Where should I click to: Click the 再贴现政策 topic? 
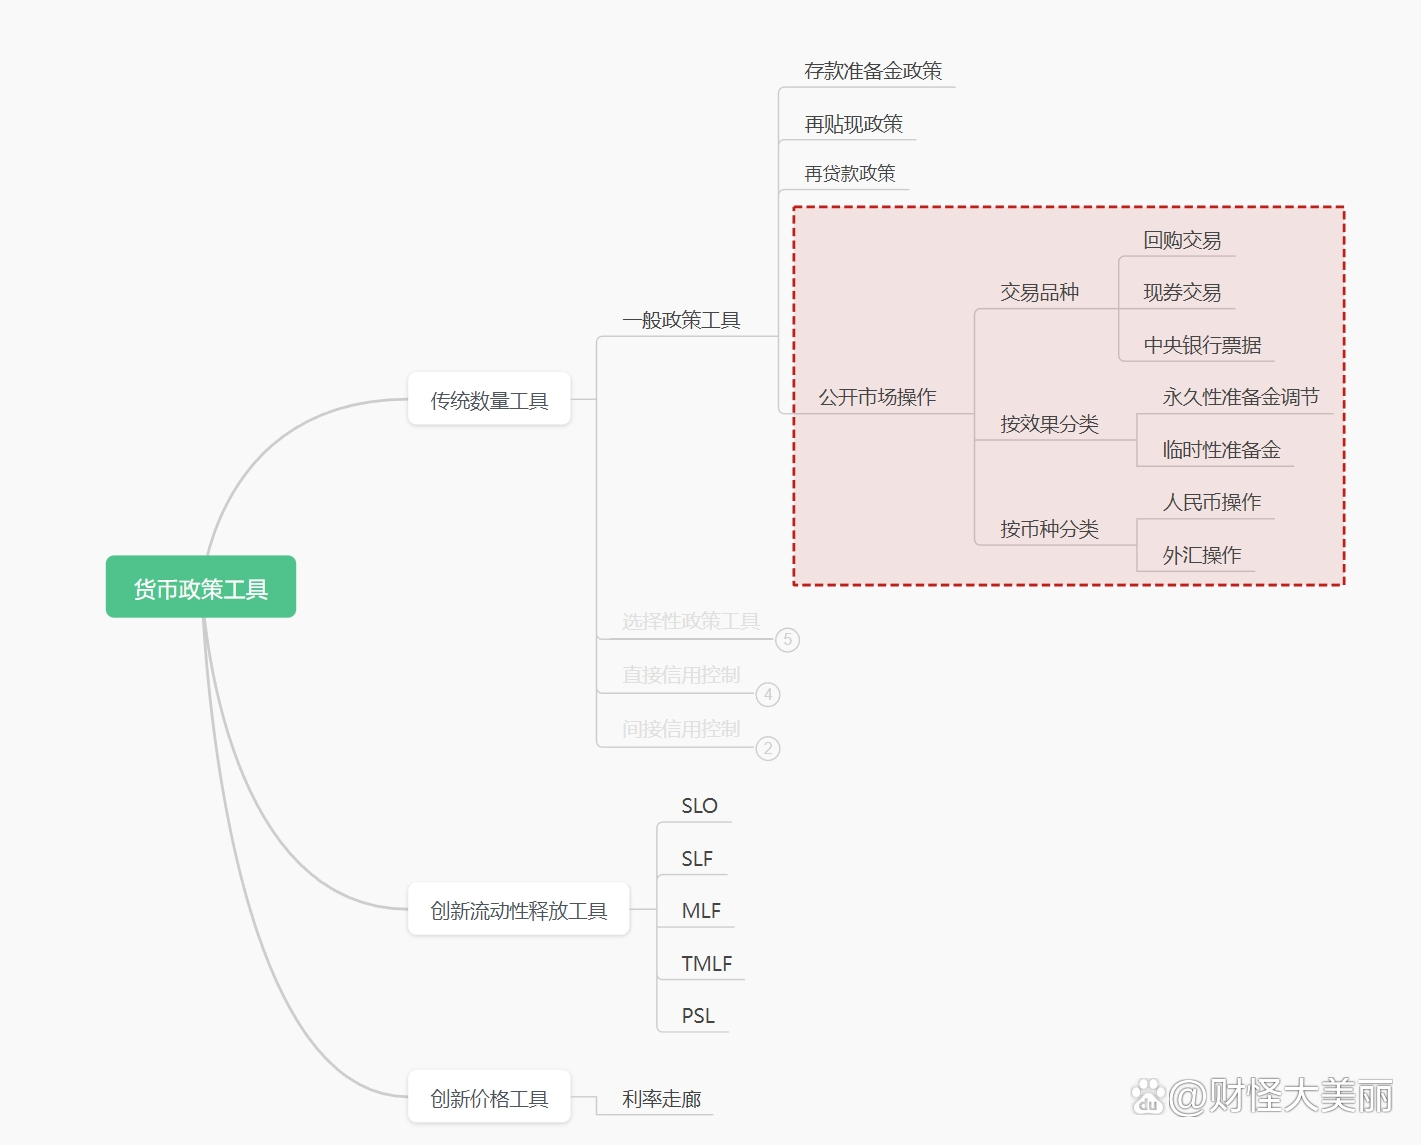(x=853, y=124)
